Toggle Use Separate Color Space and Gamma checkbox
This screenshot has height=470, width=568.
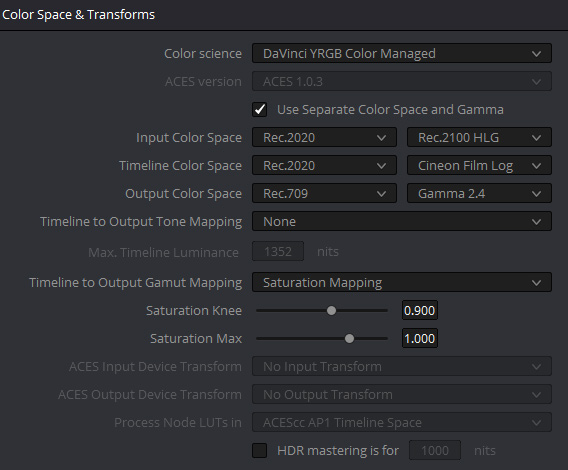(x=259, y=109)
